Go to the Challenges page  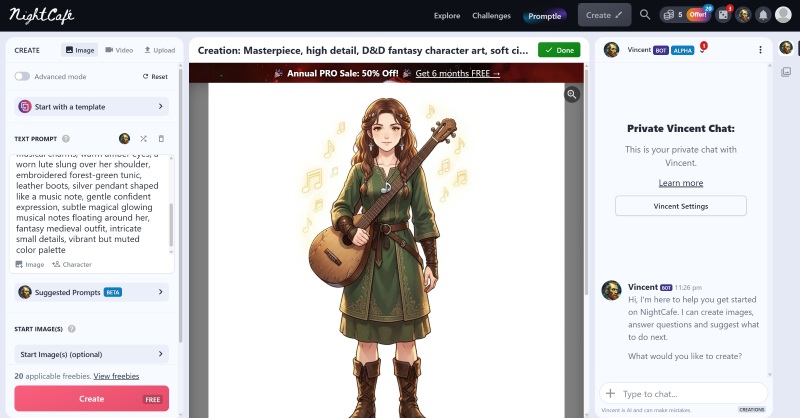click(491, 15)
